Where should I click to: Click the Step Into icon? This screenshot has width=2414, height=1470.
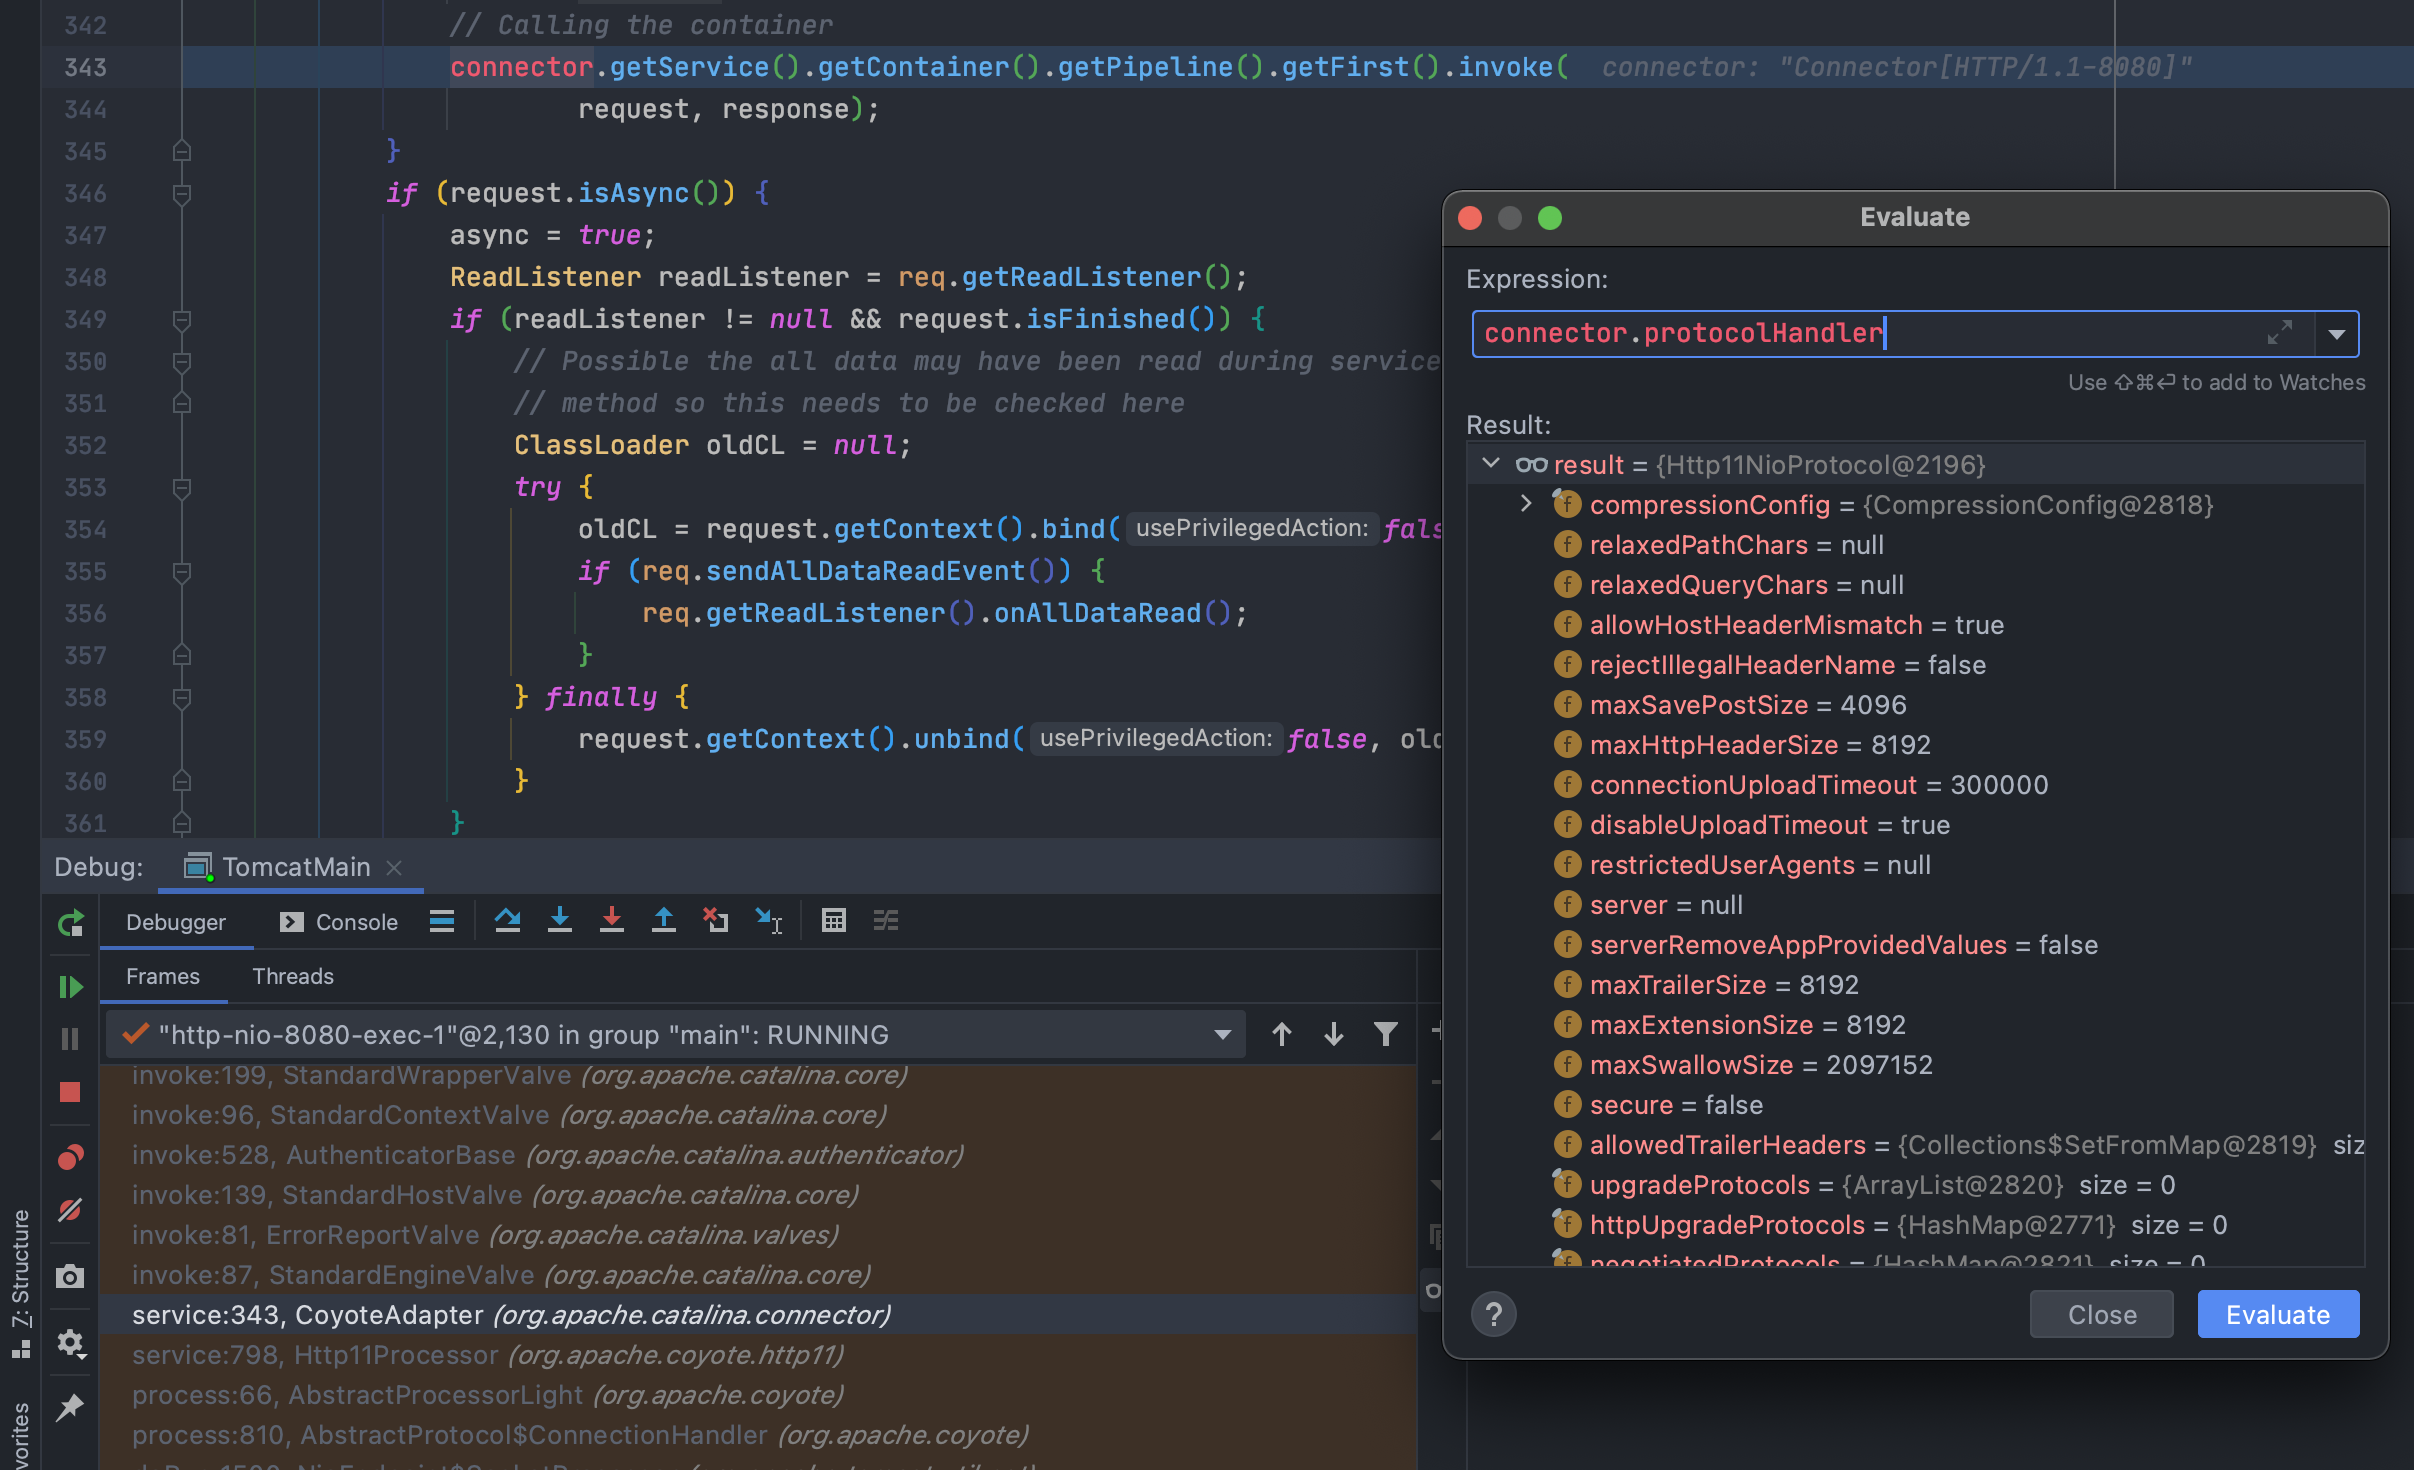[x=560, y=920]
